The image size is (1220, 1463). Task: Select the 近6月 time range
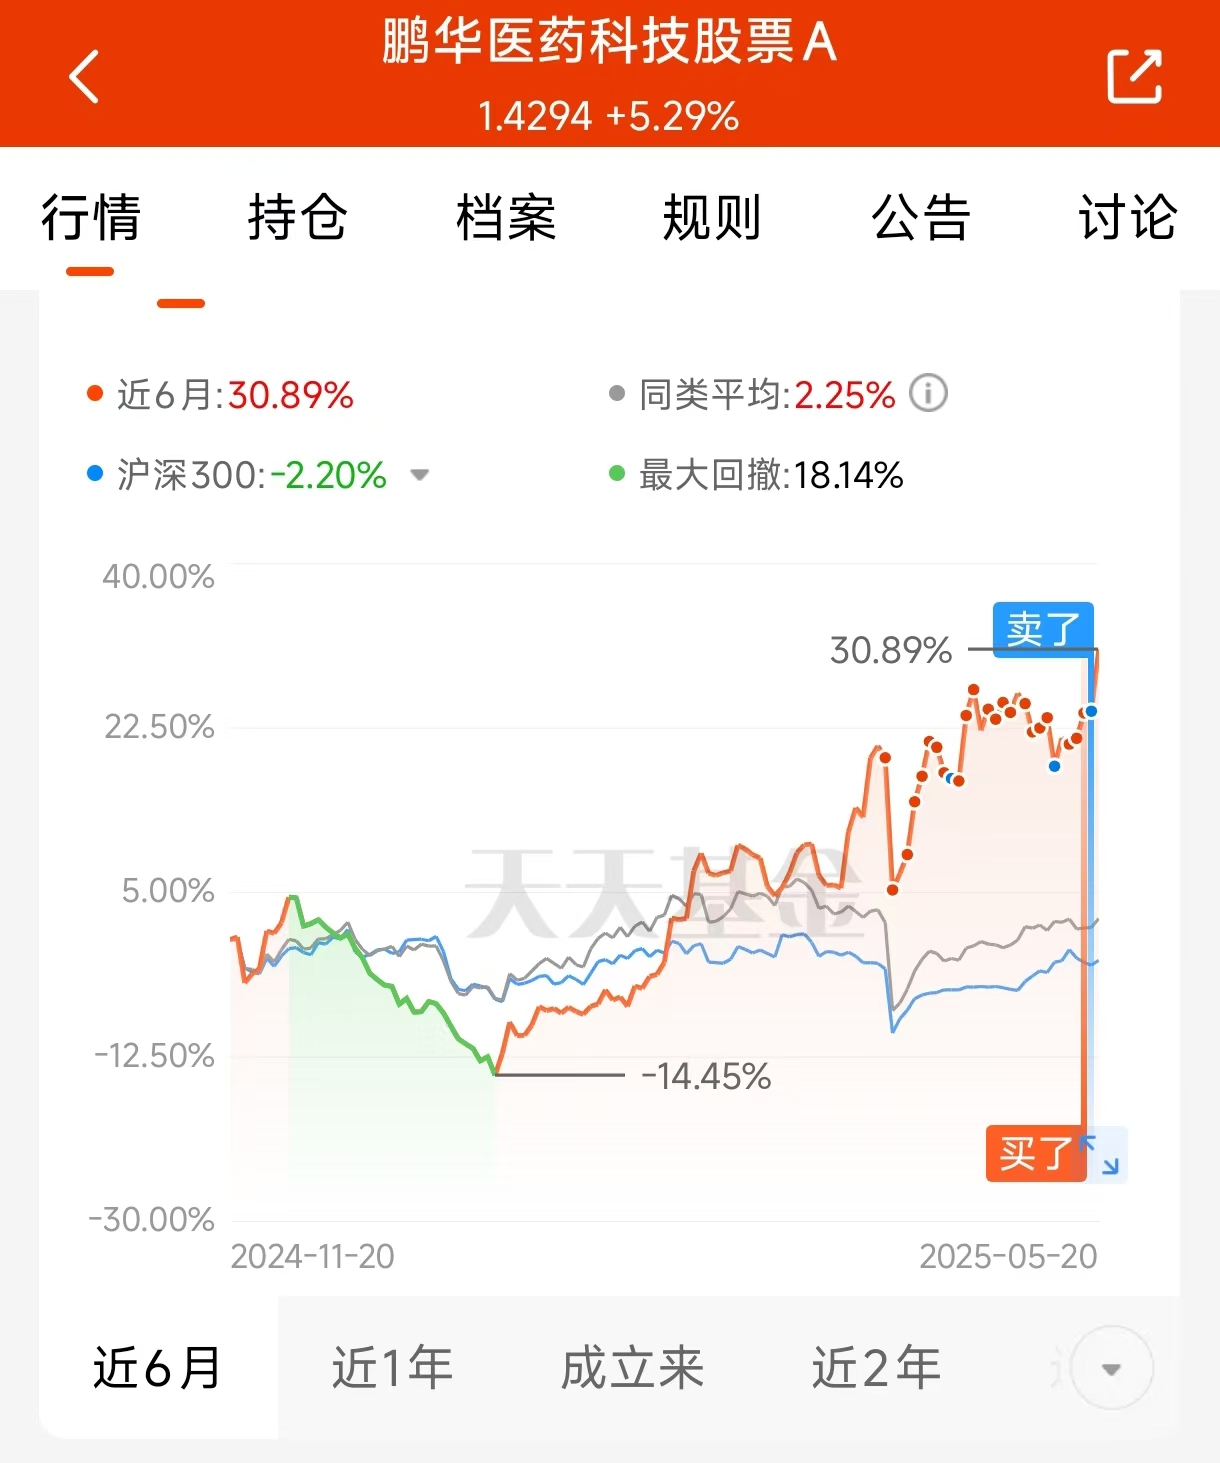click(157, 1368)
